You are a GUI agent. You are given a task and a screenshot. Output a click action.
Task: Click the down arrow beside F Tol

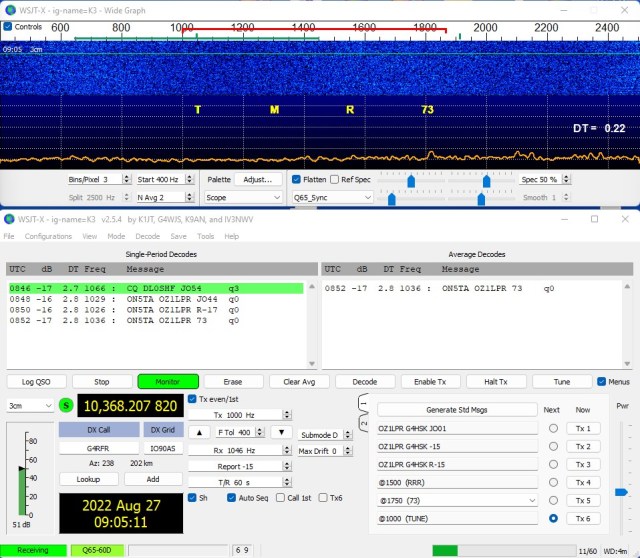[283, 432]
